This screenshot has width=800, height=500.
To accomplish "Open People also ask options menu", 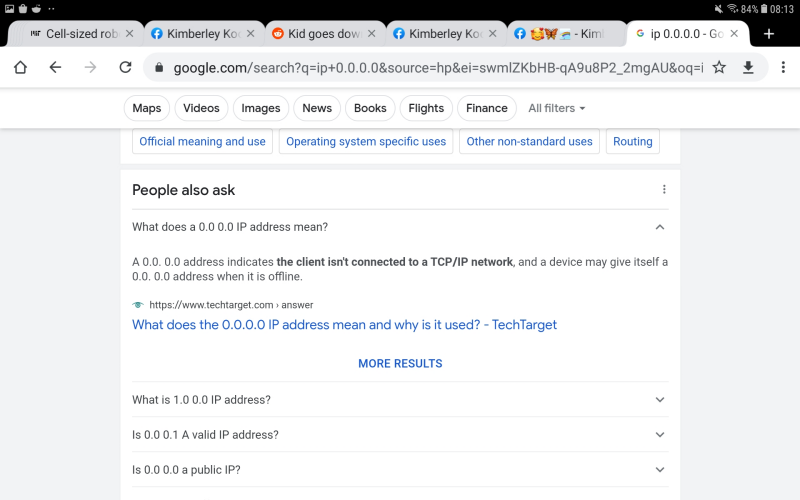I will (x=664, y=190).
